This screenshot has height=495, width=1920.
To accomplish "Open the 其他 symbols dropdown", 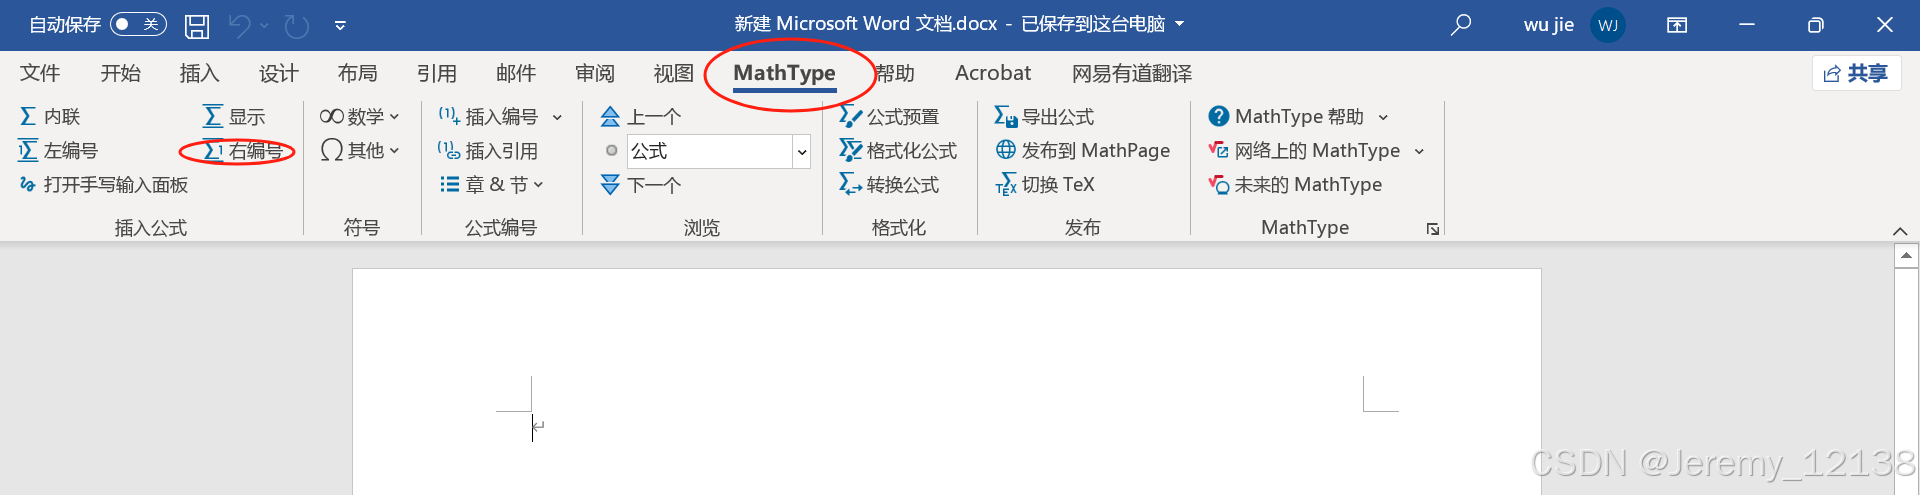I will click(x=359, y=151).
